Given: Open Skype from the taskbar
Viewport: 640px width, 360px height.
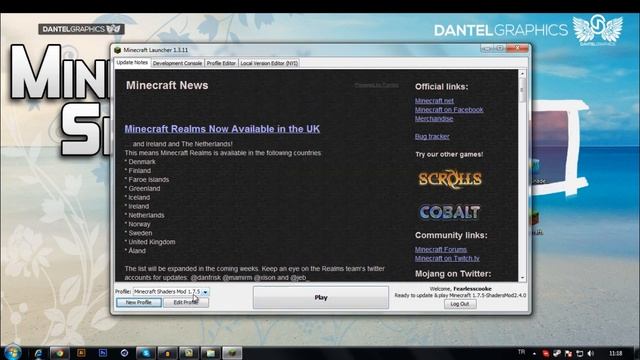Looking at the screenshot, I should click(x=146, y=353).
